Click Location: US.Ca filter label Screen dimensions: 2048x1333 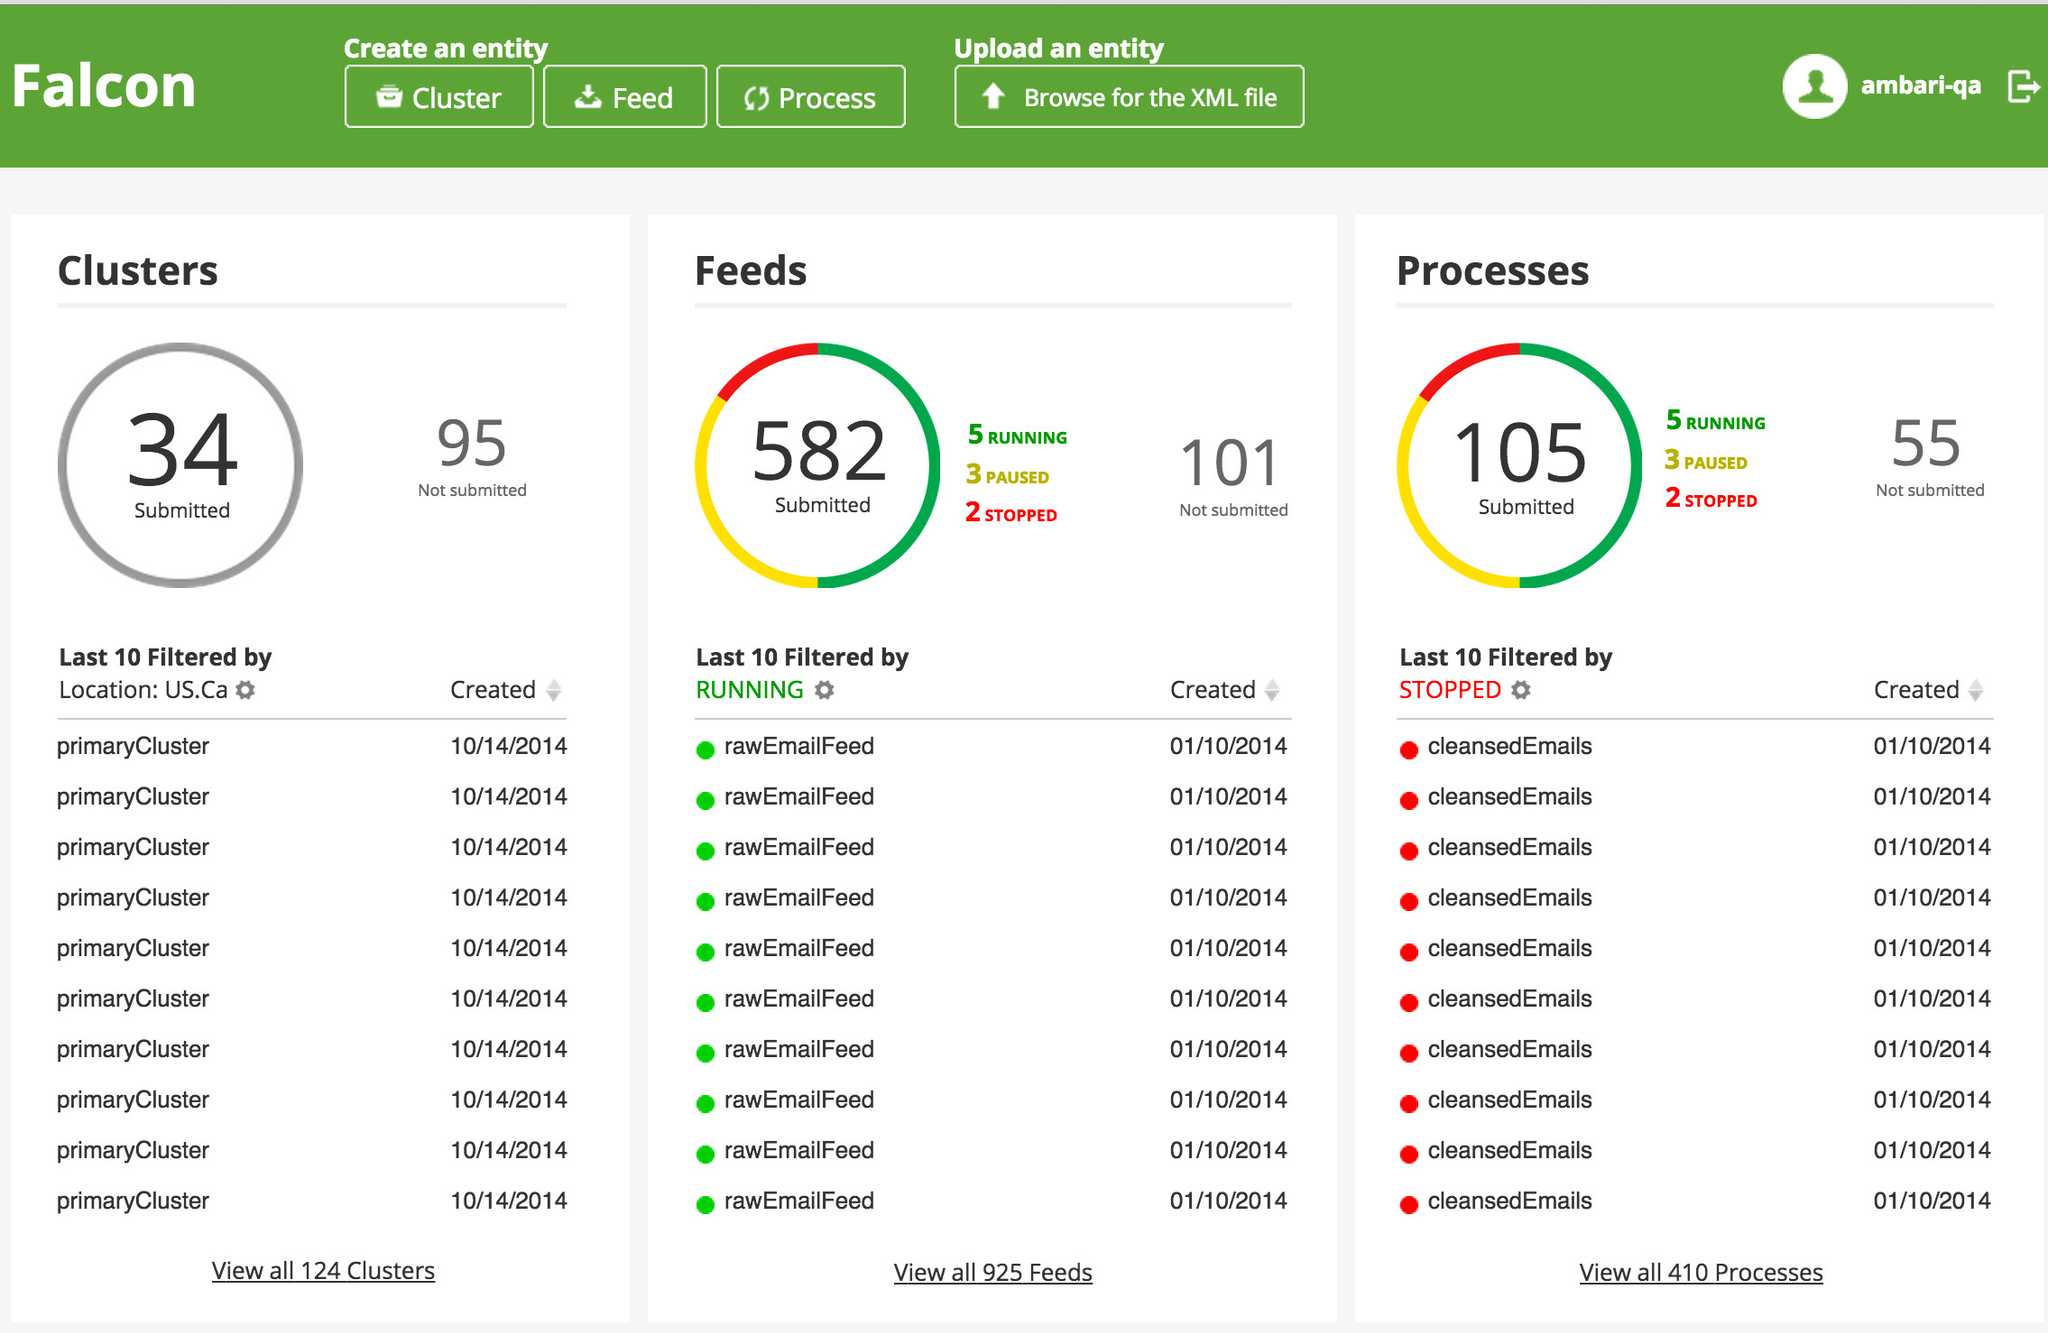(143, 690)
